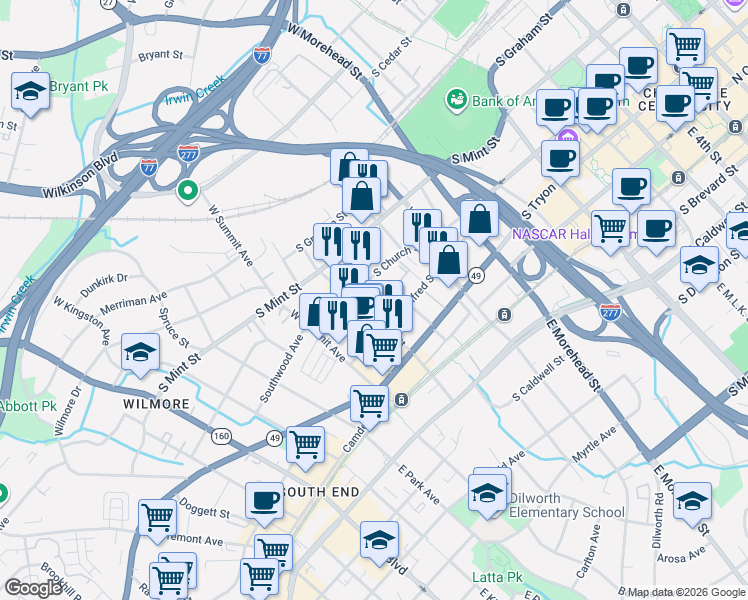
Task: Select the Merriman Ave street label
Action: tap(133, 303)
